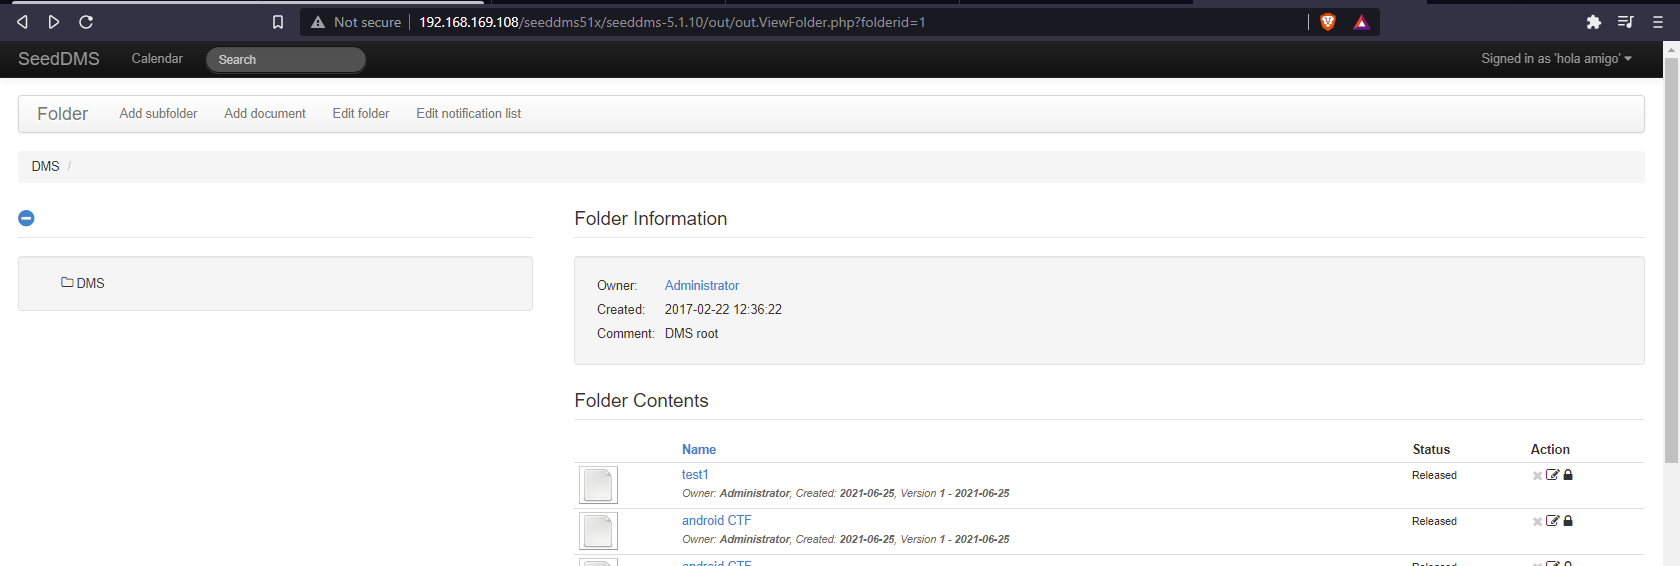Click the page vertical scrollbar

[x=1671, y=260]
